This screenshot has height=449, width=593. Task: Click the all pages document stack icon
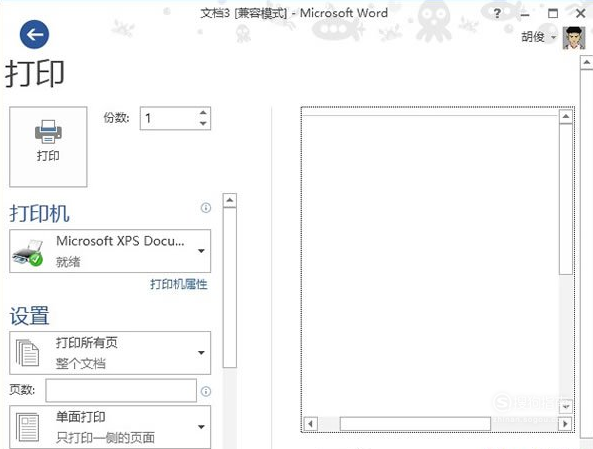click(27, 353)
